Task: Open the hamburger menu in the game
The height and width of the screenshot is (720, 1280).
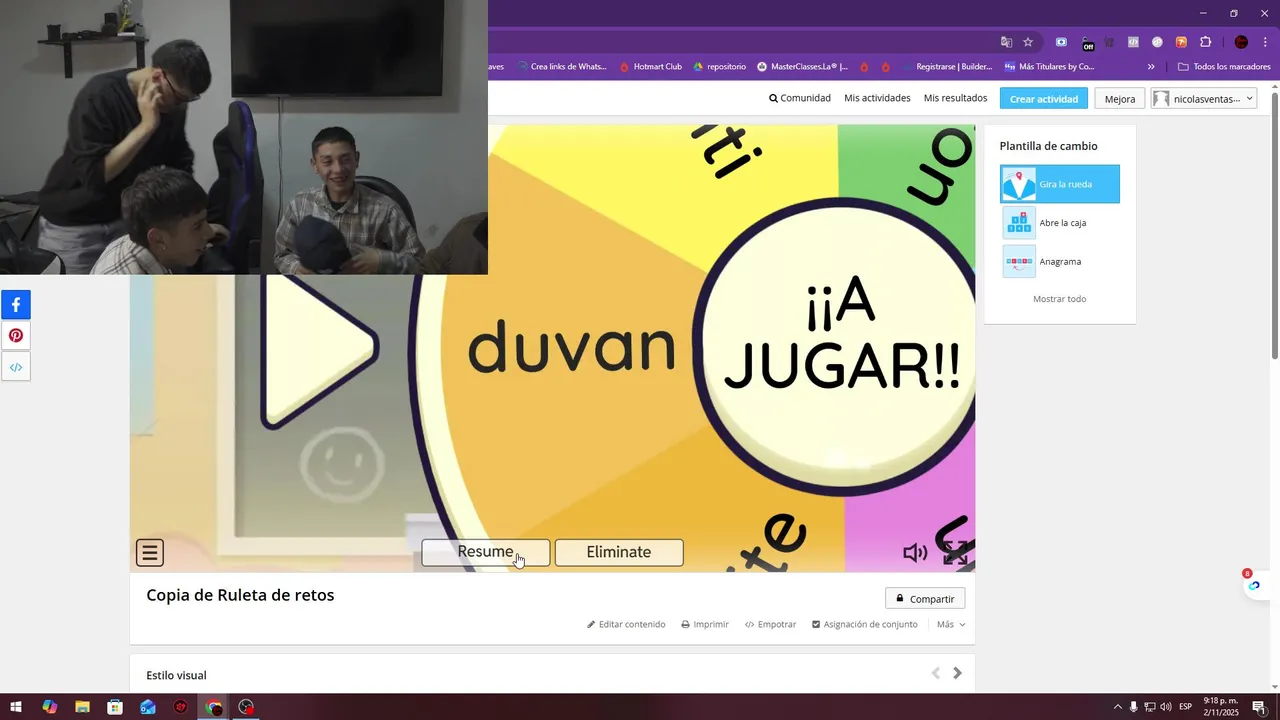Action: [150, 552]
